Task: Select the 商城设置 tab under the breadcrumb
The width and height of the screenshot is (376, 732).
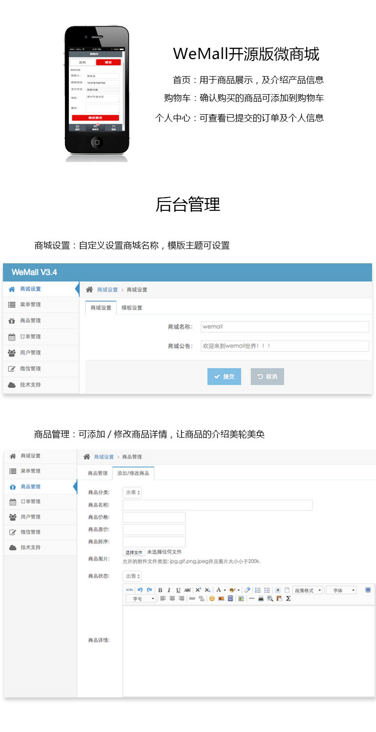Action: 100,308
